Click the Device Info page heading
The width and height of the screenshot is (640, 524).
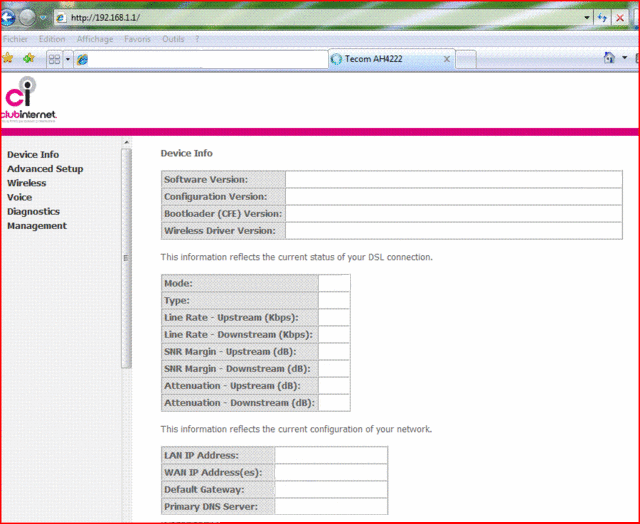[187, 153]
